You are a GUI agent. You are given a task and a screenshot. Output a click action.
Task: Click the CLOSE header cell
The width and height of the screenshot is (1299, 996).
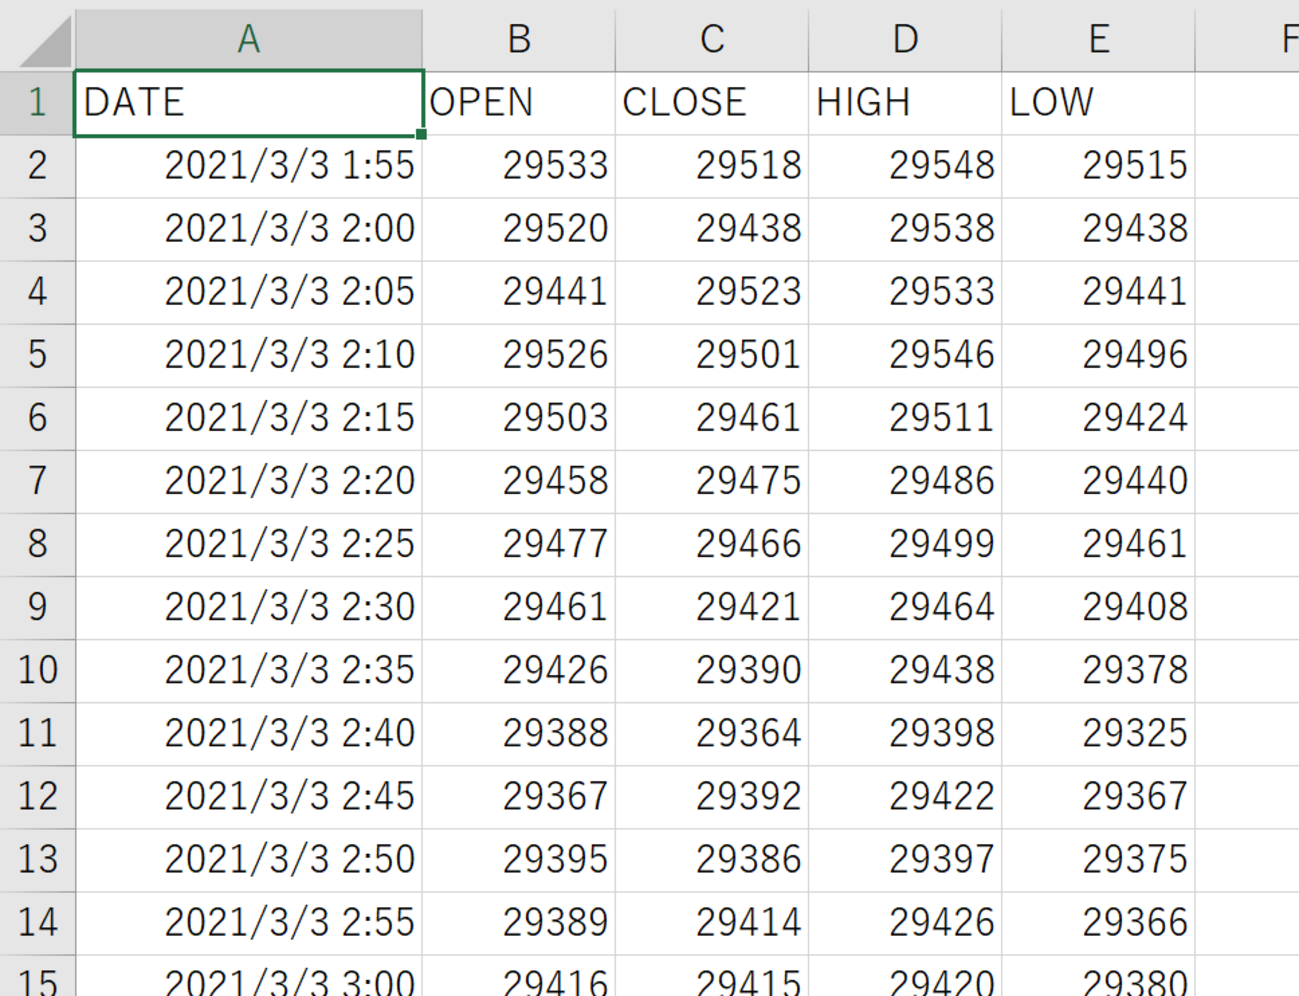click(x=712, y=103)
